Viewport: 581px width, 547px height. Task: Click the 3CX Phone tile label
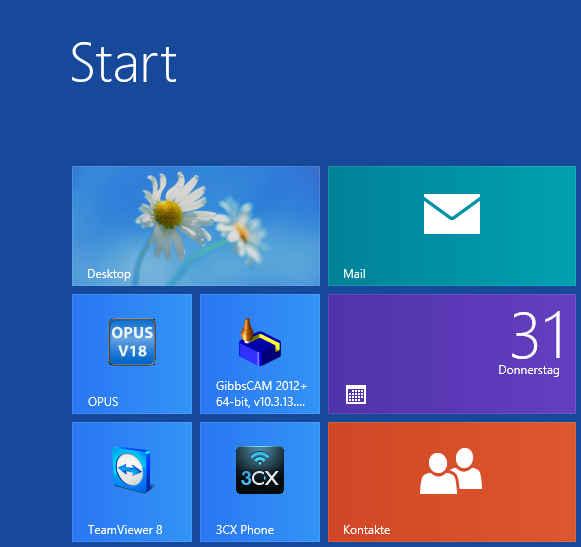pyautogui.click(x=245, y=530)
